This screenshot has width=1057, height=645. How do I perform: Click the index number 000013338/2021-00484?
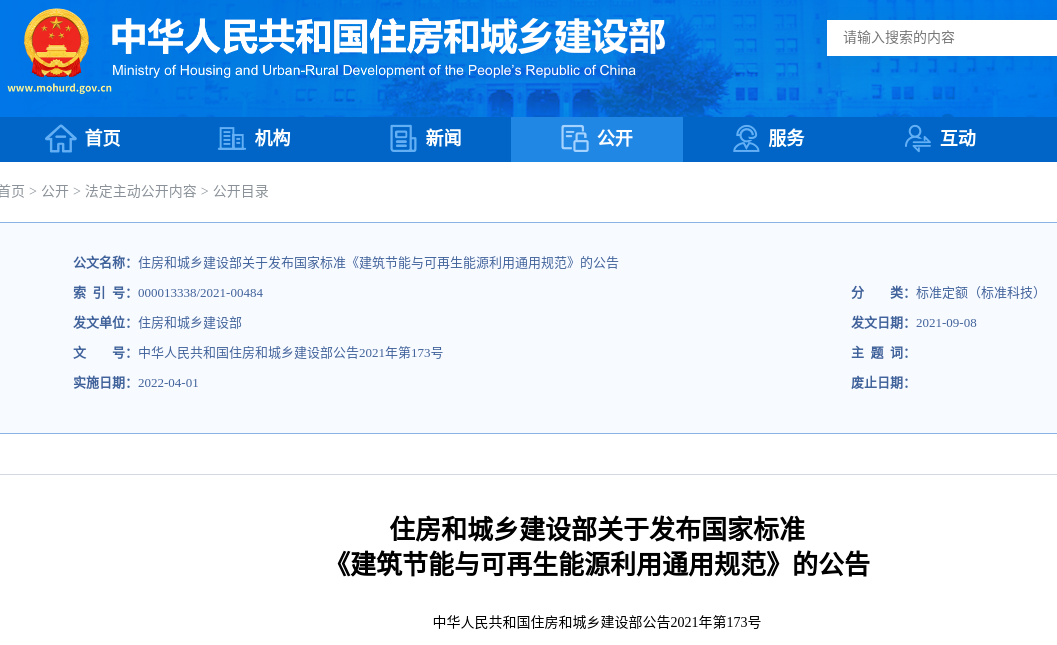click(x=200, y=293)
